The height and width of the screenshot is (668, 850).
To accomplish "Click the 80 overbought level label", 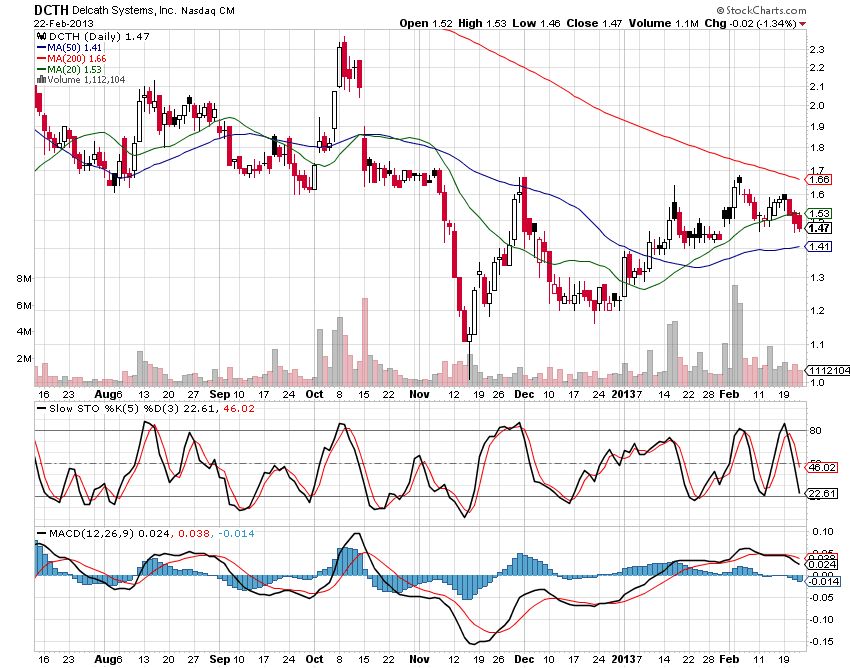I will (815, 431).
